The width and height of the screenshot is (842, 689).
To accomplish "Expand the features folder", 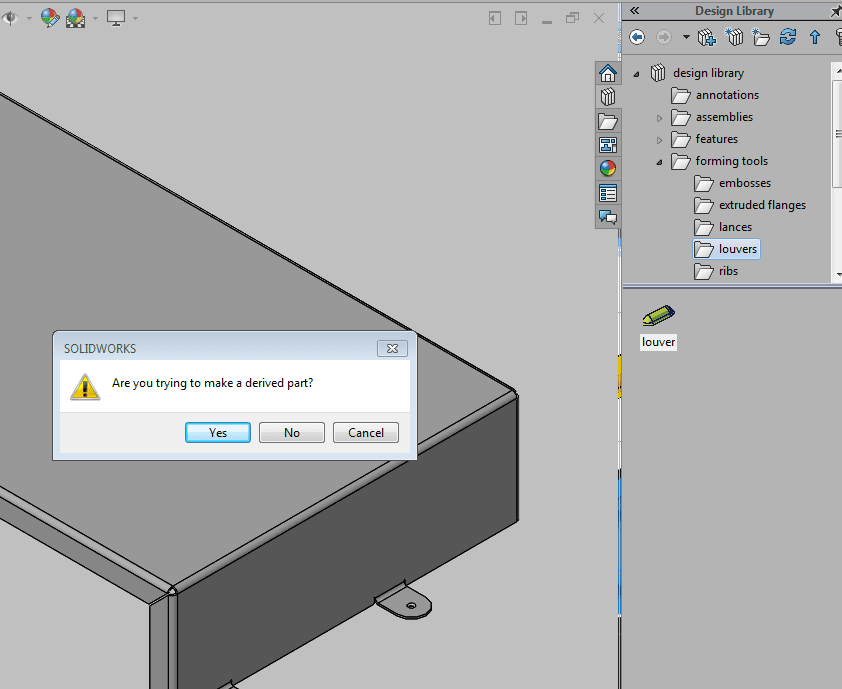I will (x=659, y=139).
